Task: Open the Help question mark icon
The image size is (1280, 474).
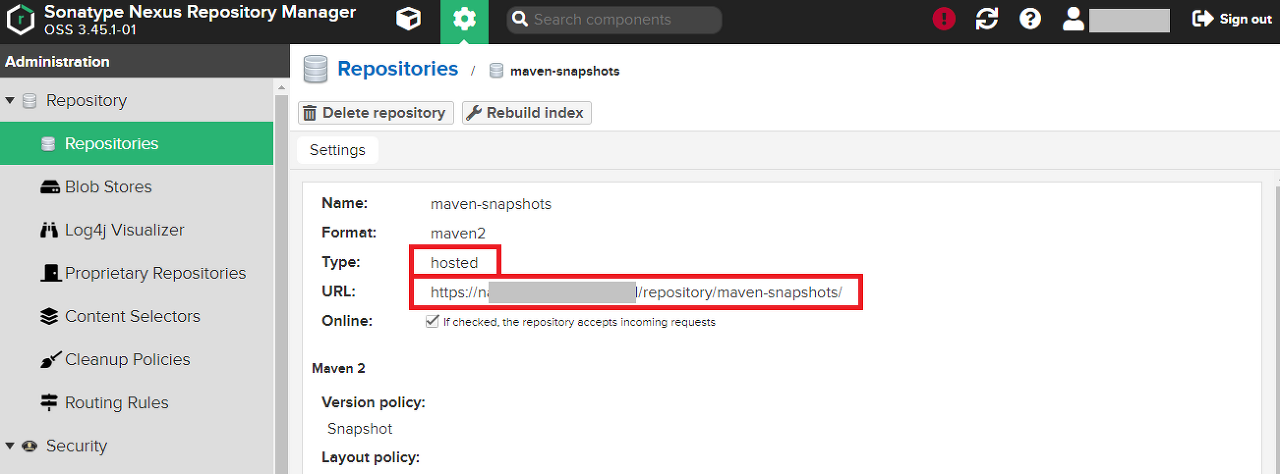Action: (x=1030, y=19)
